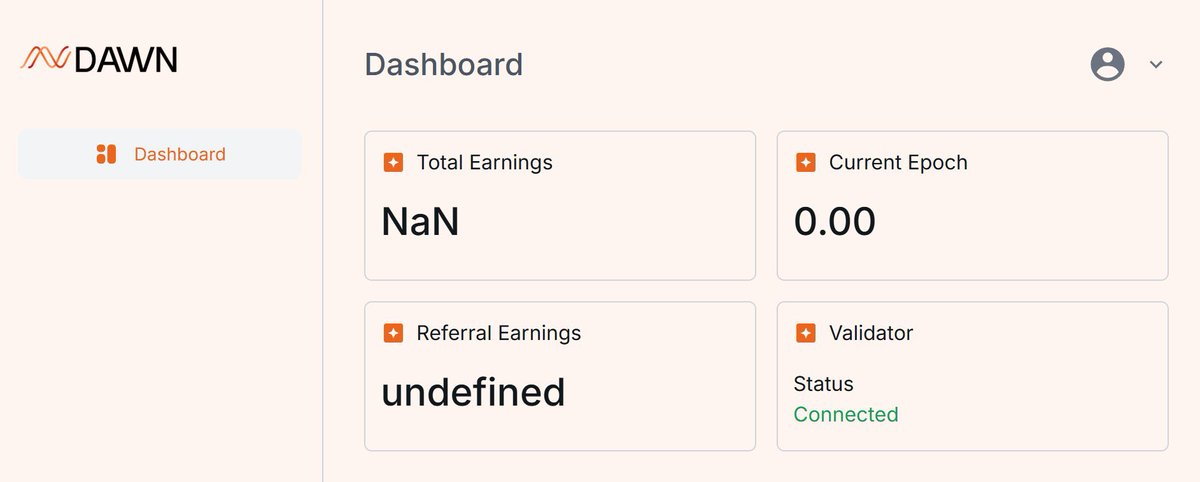Click the green Connected status text
The width and height of the screenshot is (1200, 482).
846,414
